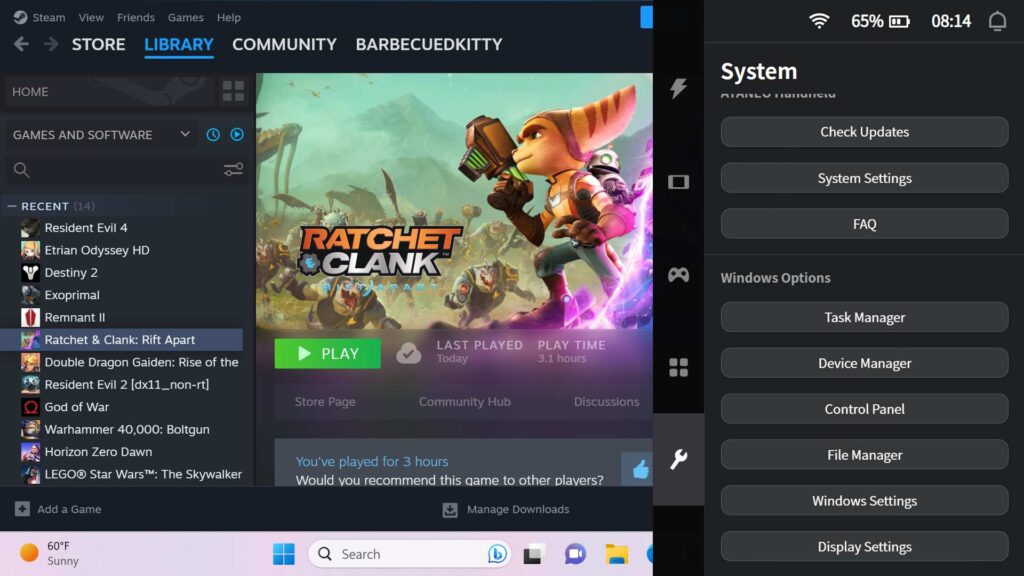Switch to grid view icon beside Home

[233, 92]
